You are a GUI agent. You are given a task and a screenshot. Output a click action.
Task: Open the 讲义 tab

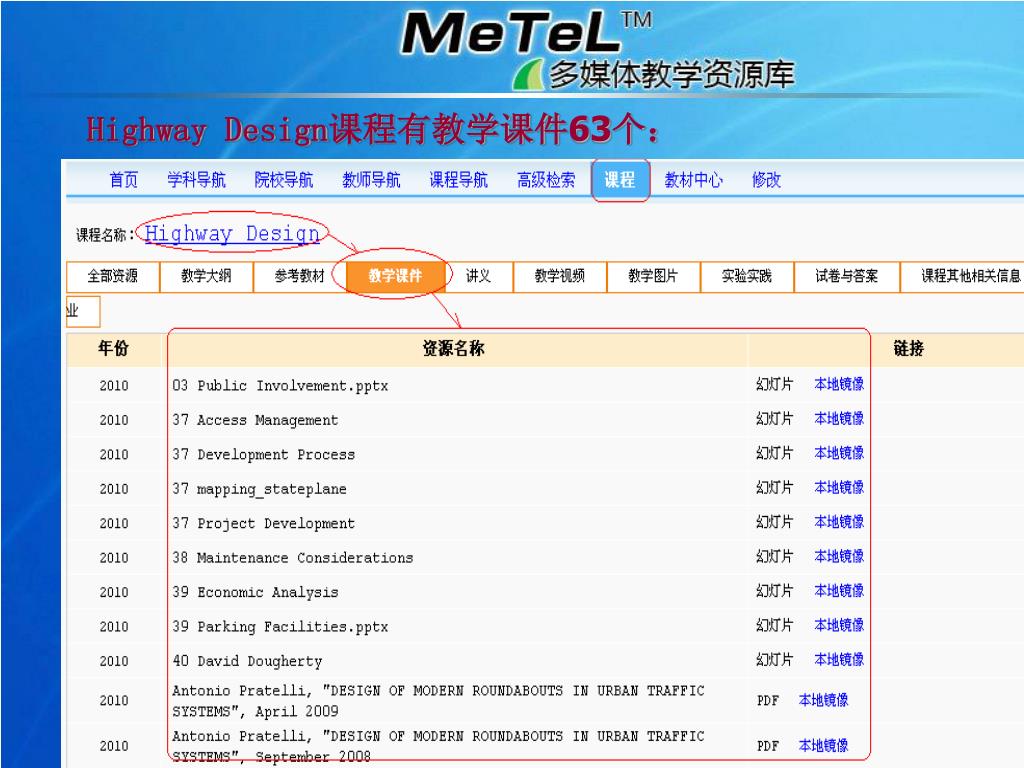click(478, 276)
